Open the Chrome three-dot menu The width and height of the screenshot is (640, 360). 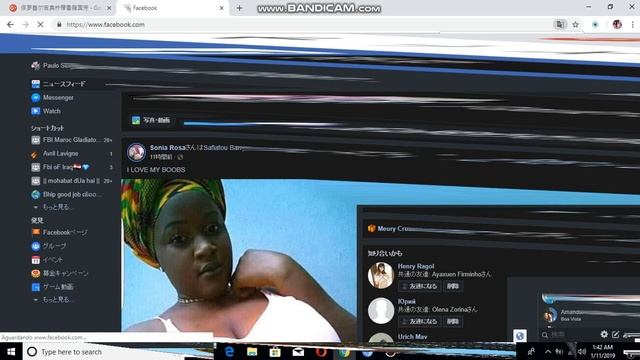[x=633, y=24]
